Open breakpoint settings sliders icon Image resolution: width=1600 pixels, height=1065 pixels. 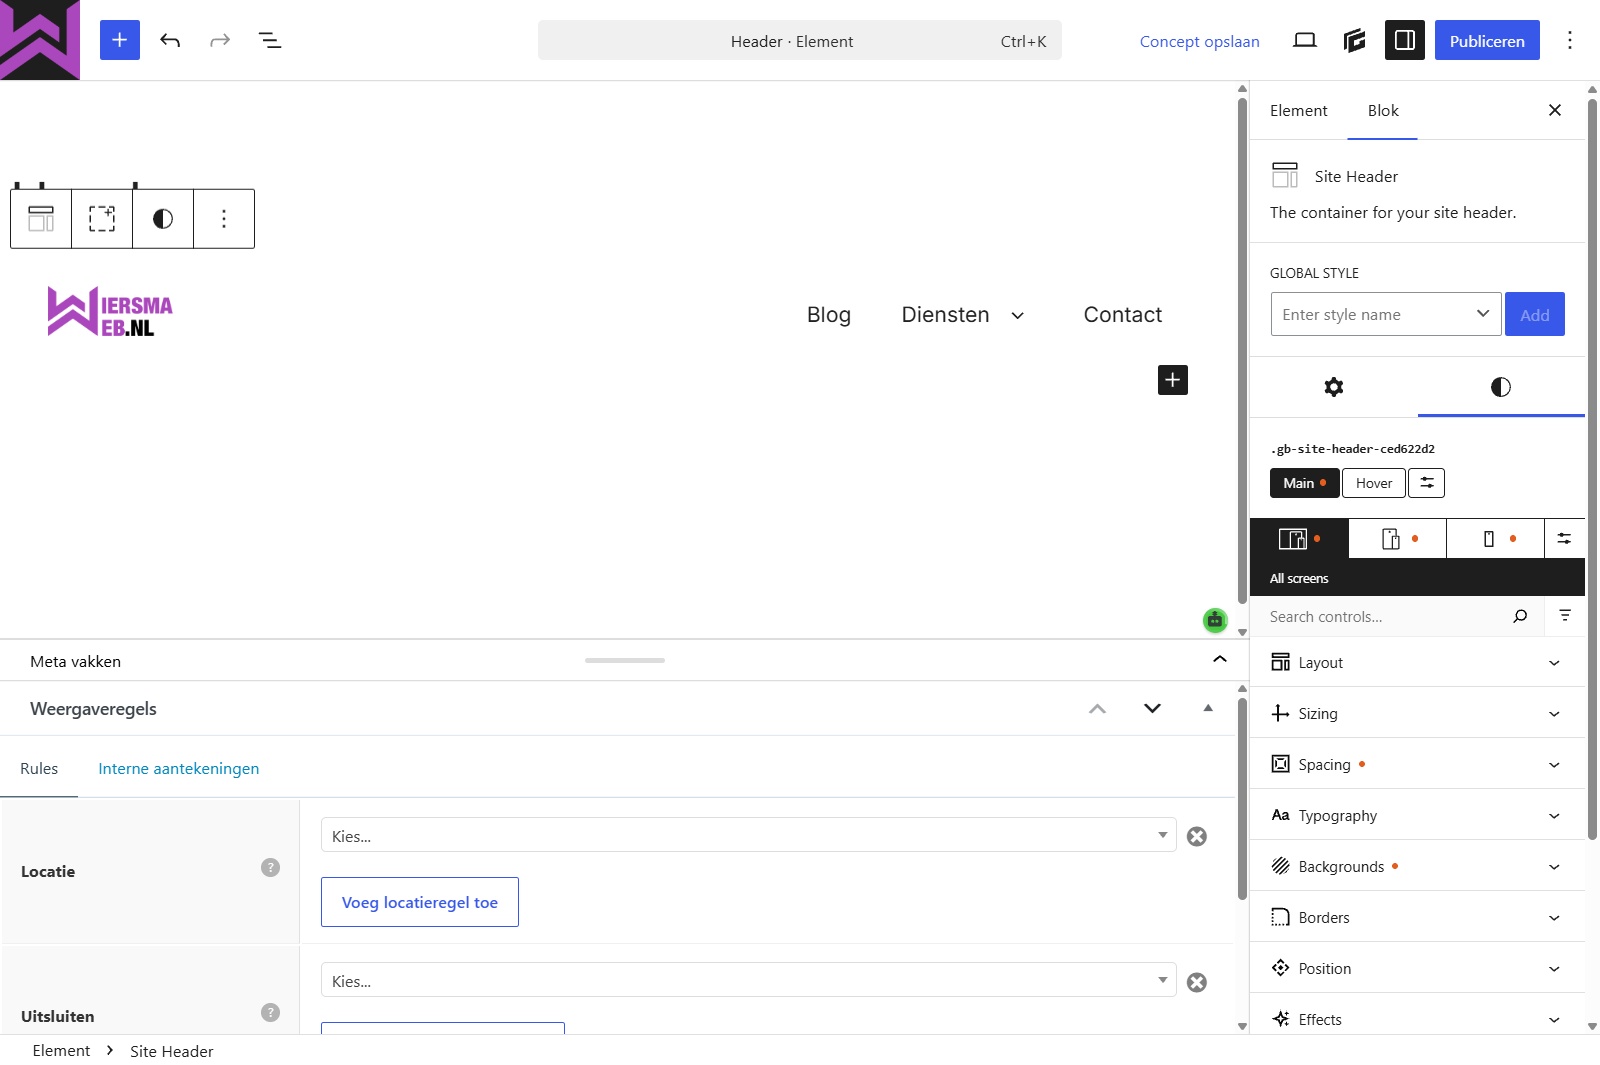click(1565, 539)
